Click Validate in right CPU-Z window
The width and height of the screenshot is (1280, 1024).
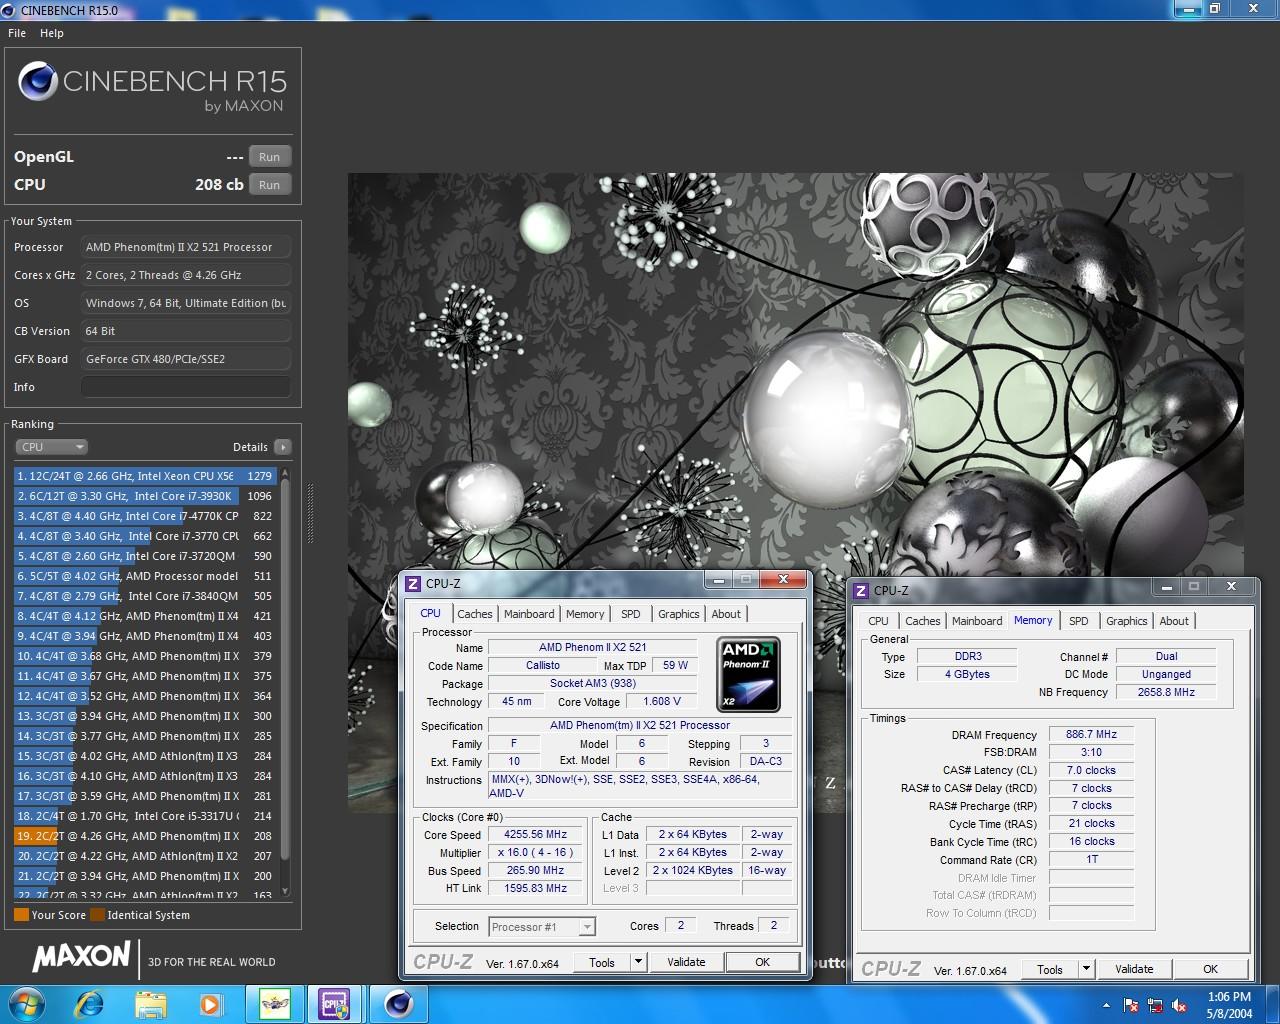pos(1134,969)
